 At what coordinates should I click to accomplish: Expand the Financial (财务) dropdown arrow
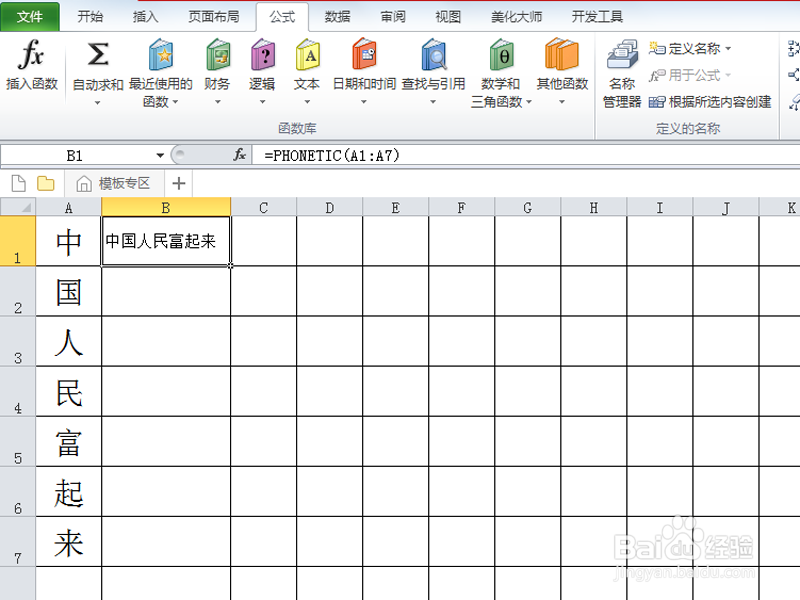tap(218, 102)
